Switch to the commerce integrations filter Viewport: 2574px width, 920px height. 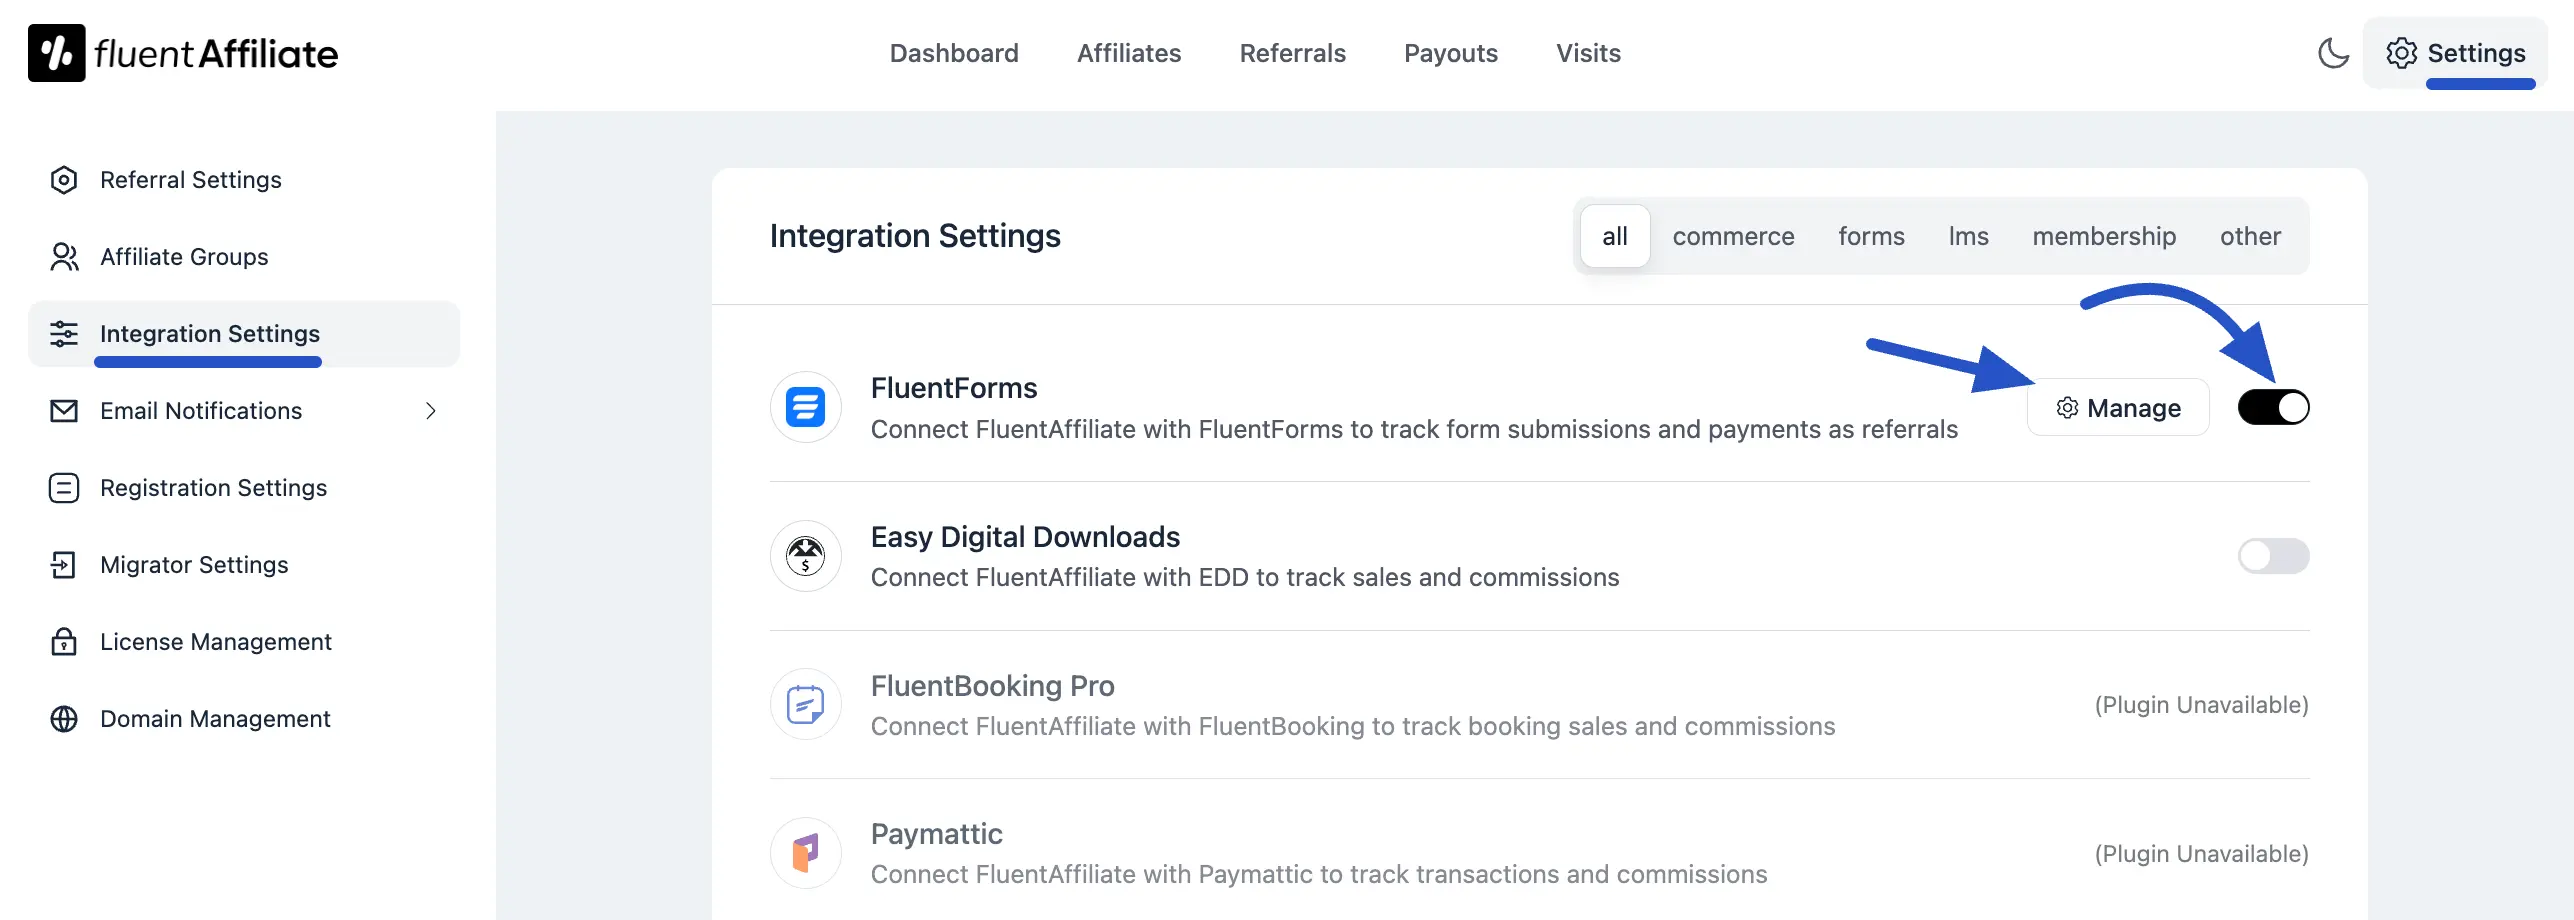click(1733, 236)
